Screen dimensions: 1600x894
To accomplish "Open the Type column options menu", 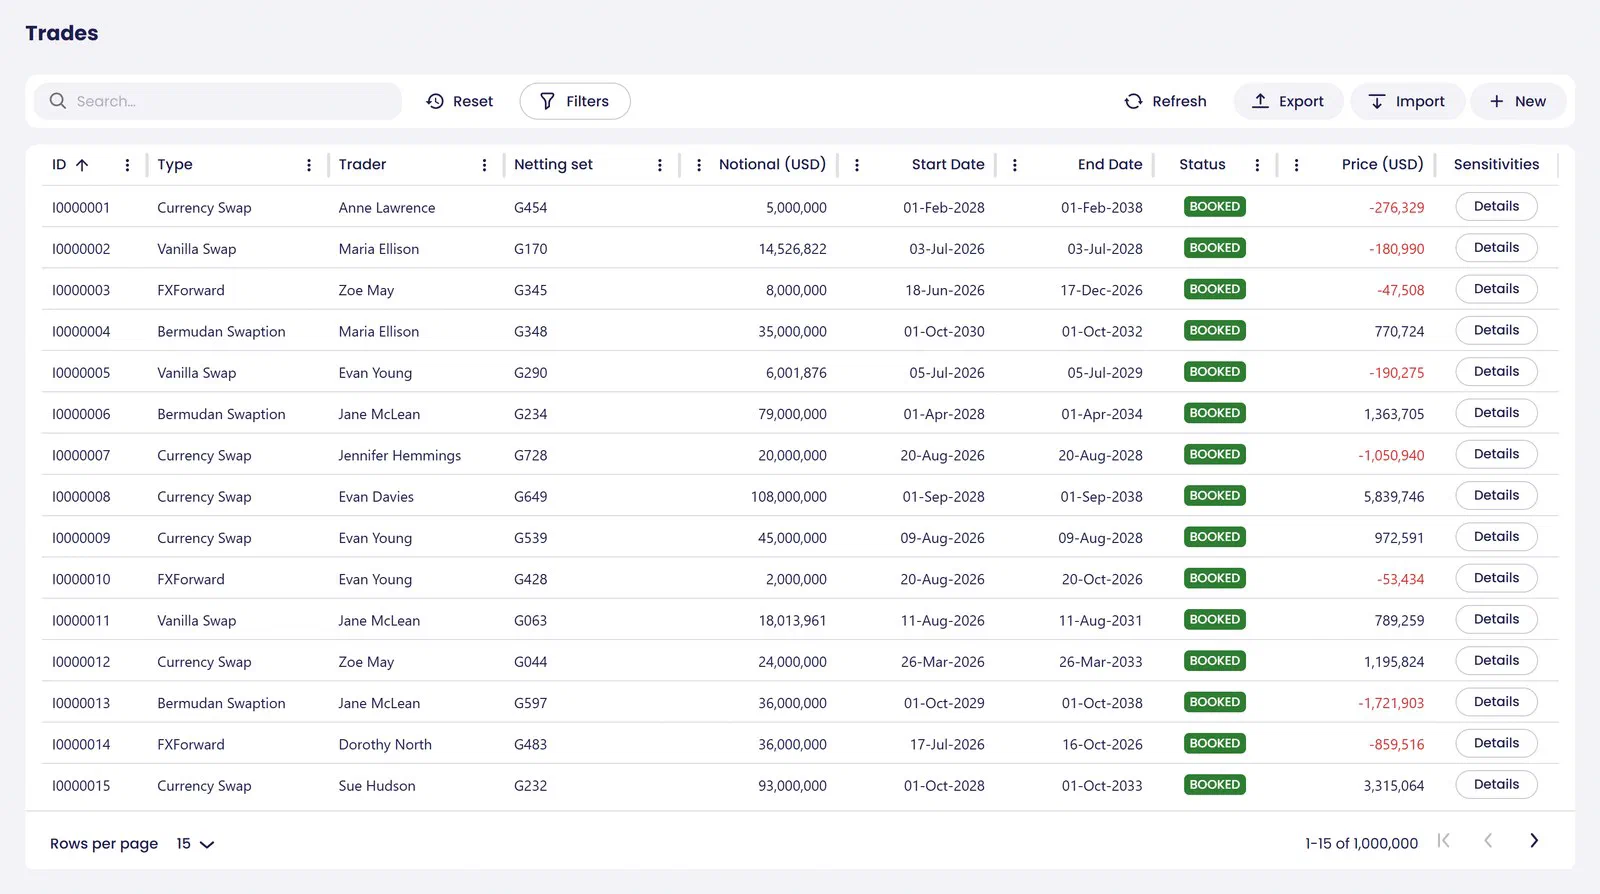I will point(309,165).
